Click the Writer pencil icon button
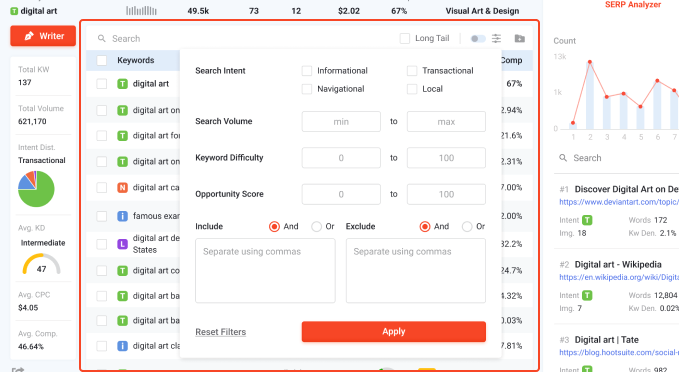The width and height of the screenshot is (679, 372). pos(43,36)
